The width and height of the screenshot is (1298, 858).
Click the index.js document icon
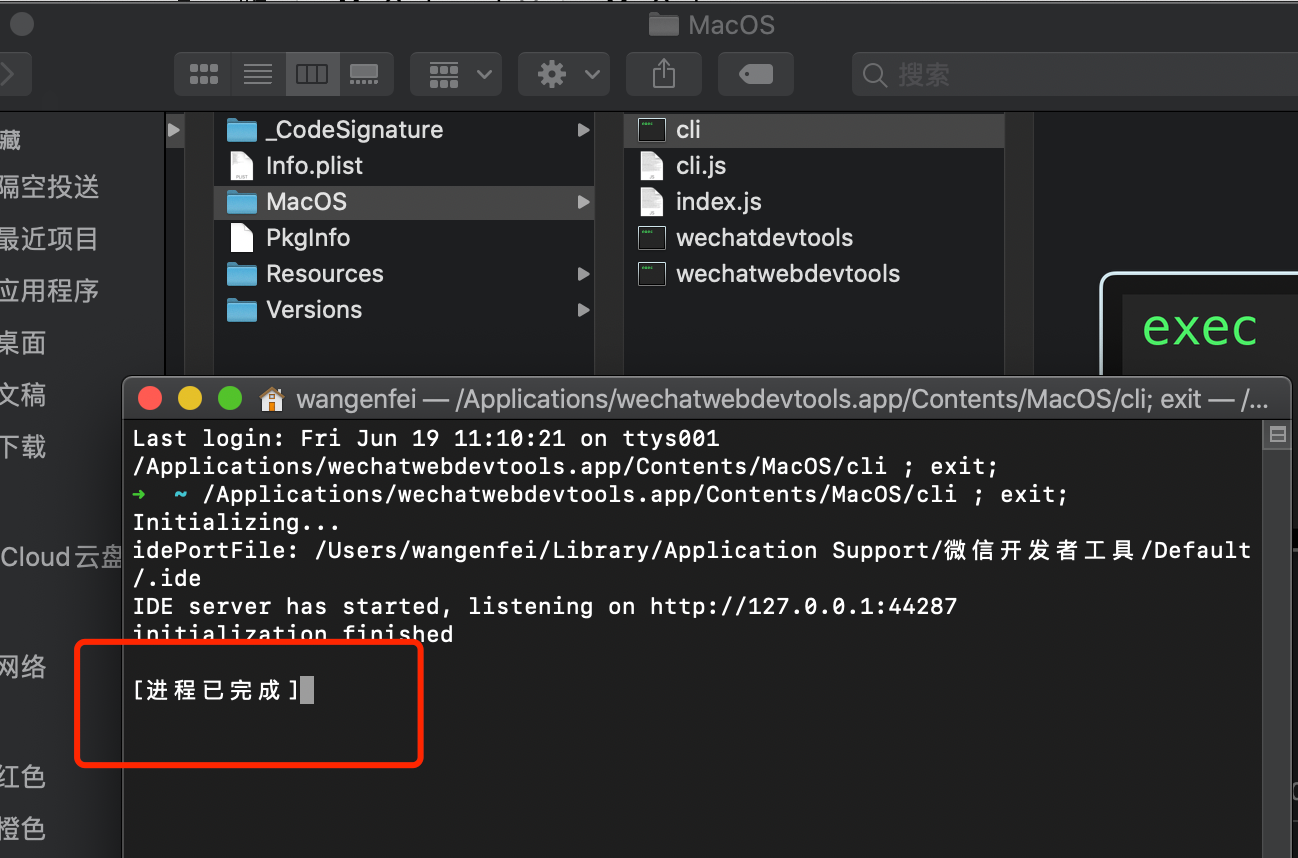pos(651,202)
